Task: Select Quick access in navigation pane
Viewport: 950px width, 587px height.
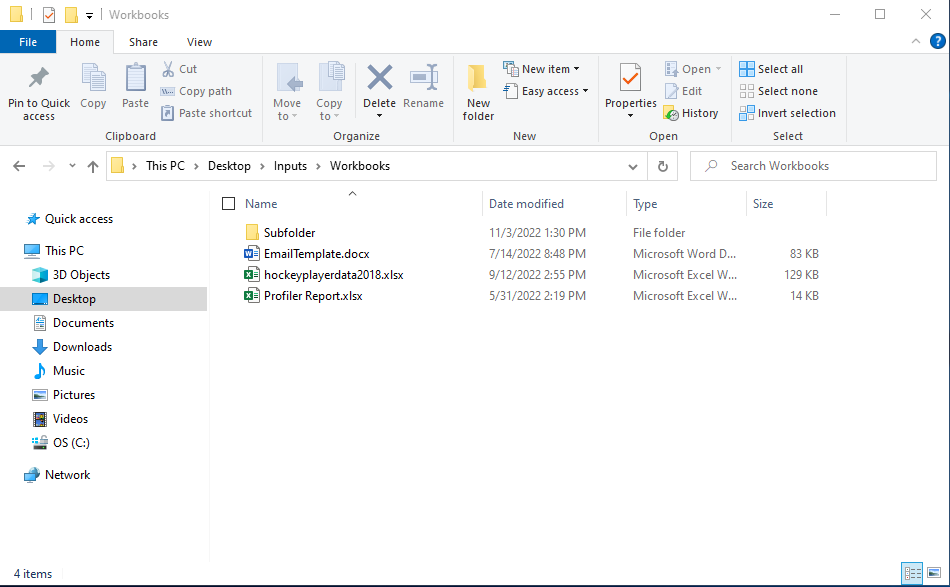Action: 79,219
